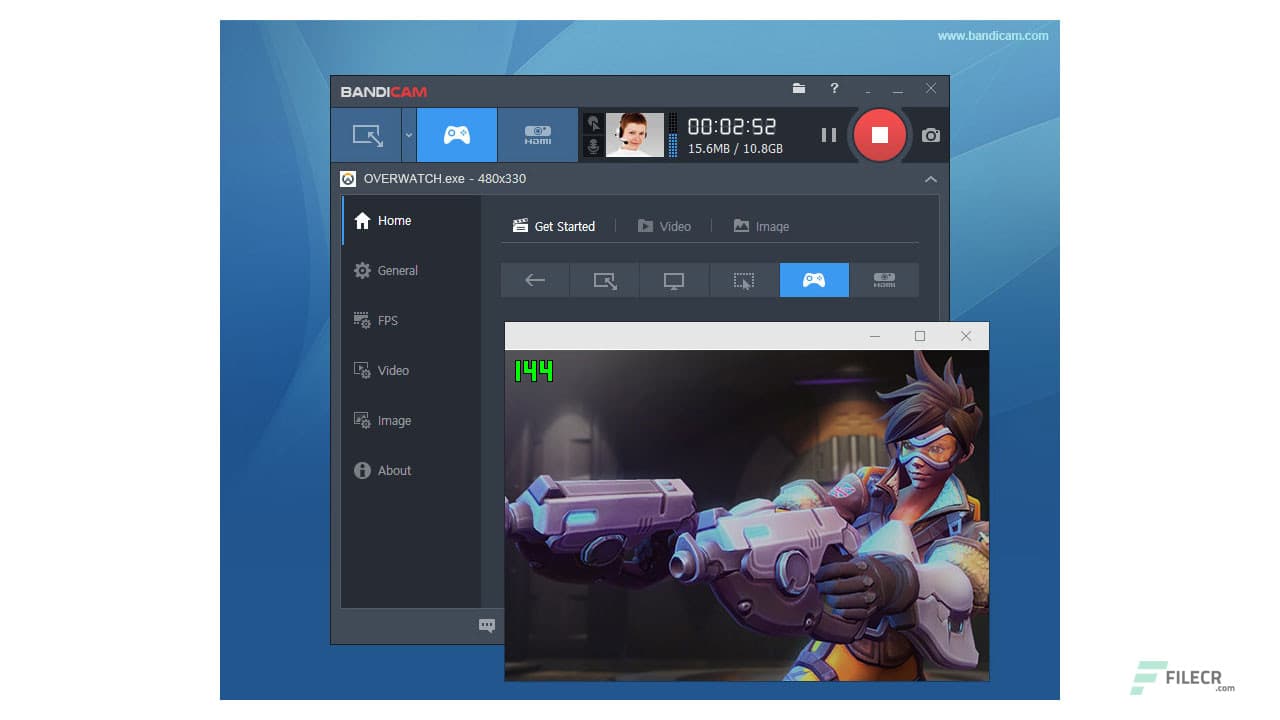
Task: Select the Fullscreen recording mode icon
Action: pyautogui.click(x=674, y=280)
